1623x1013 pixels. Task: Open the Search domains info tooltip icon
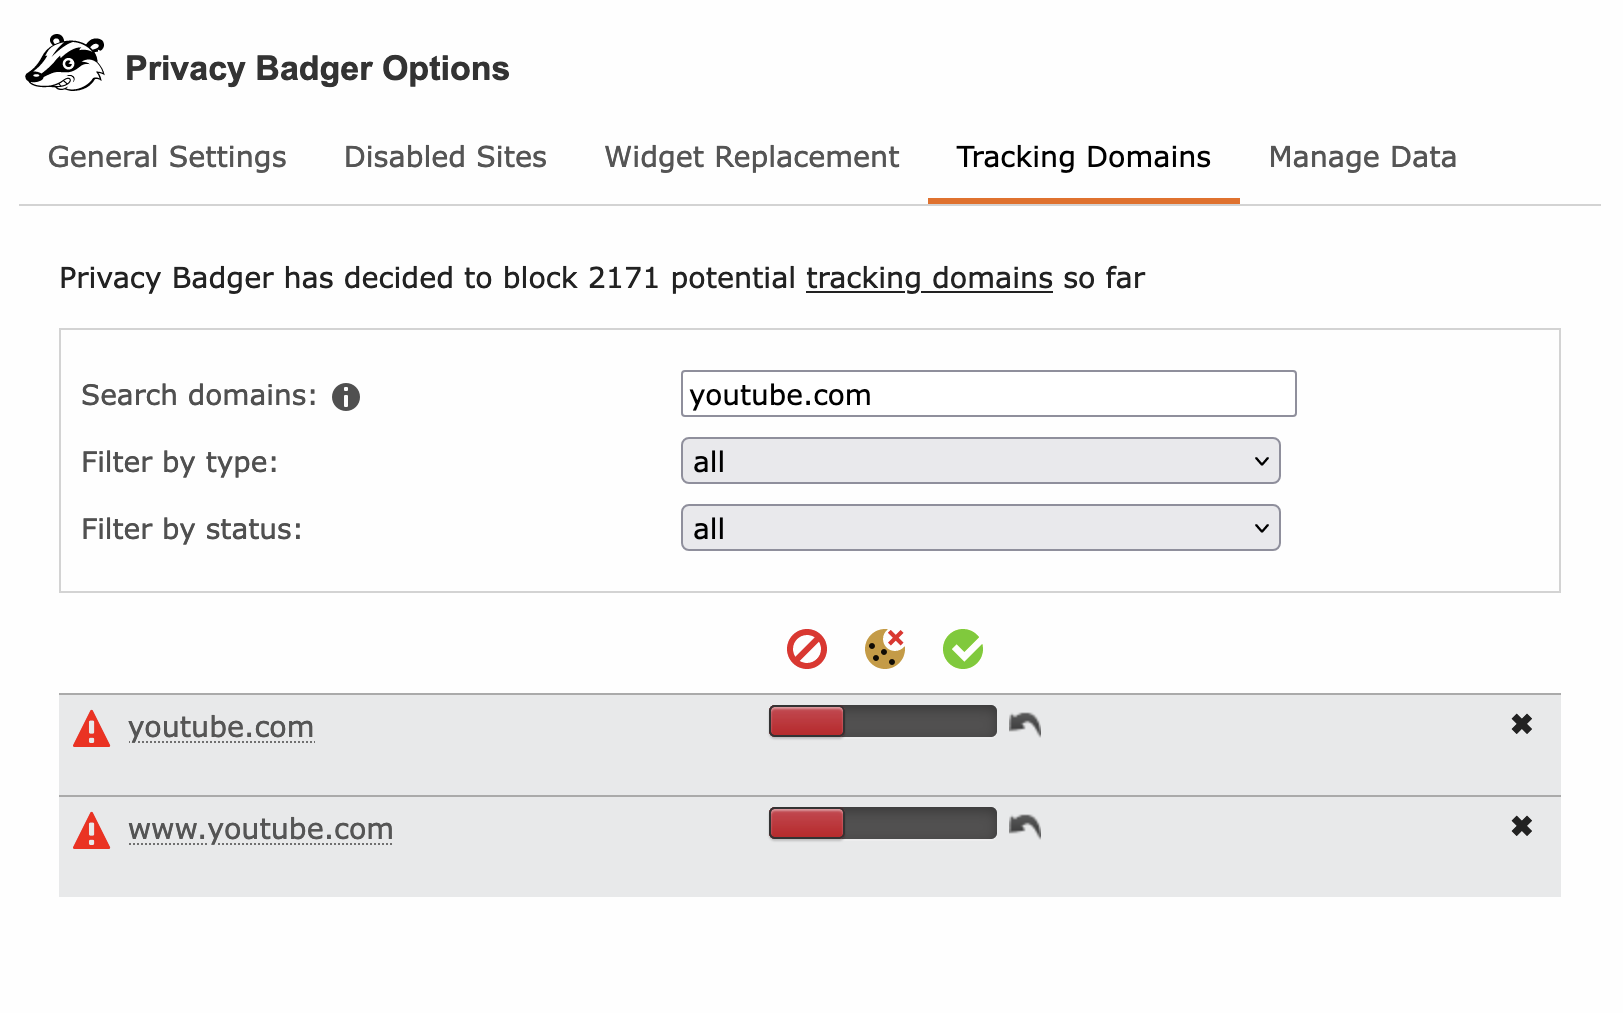tap(345, 396)
